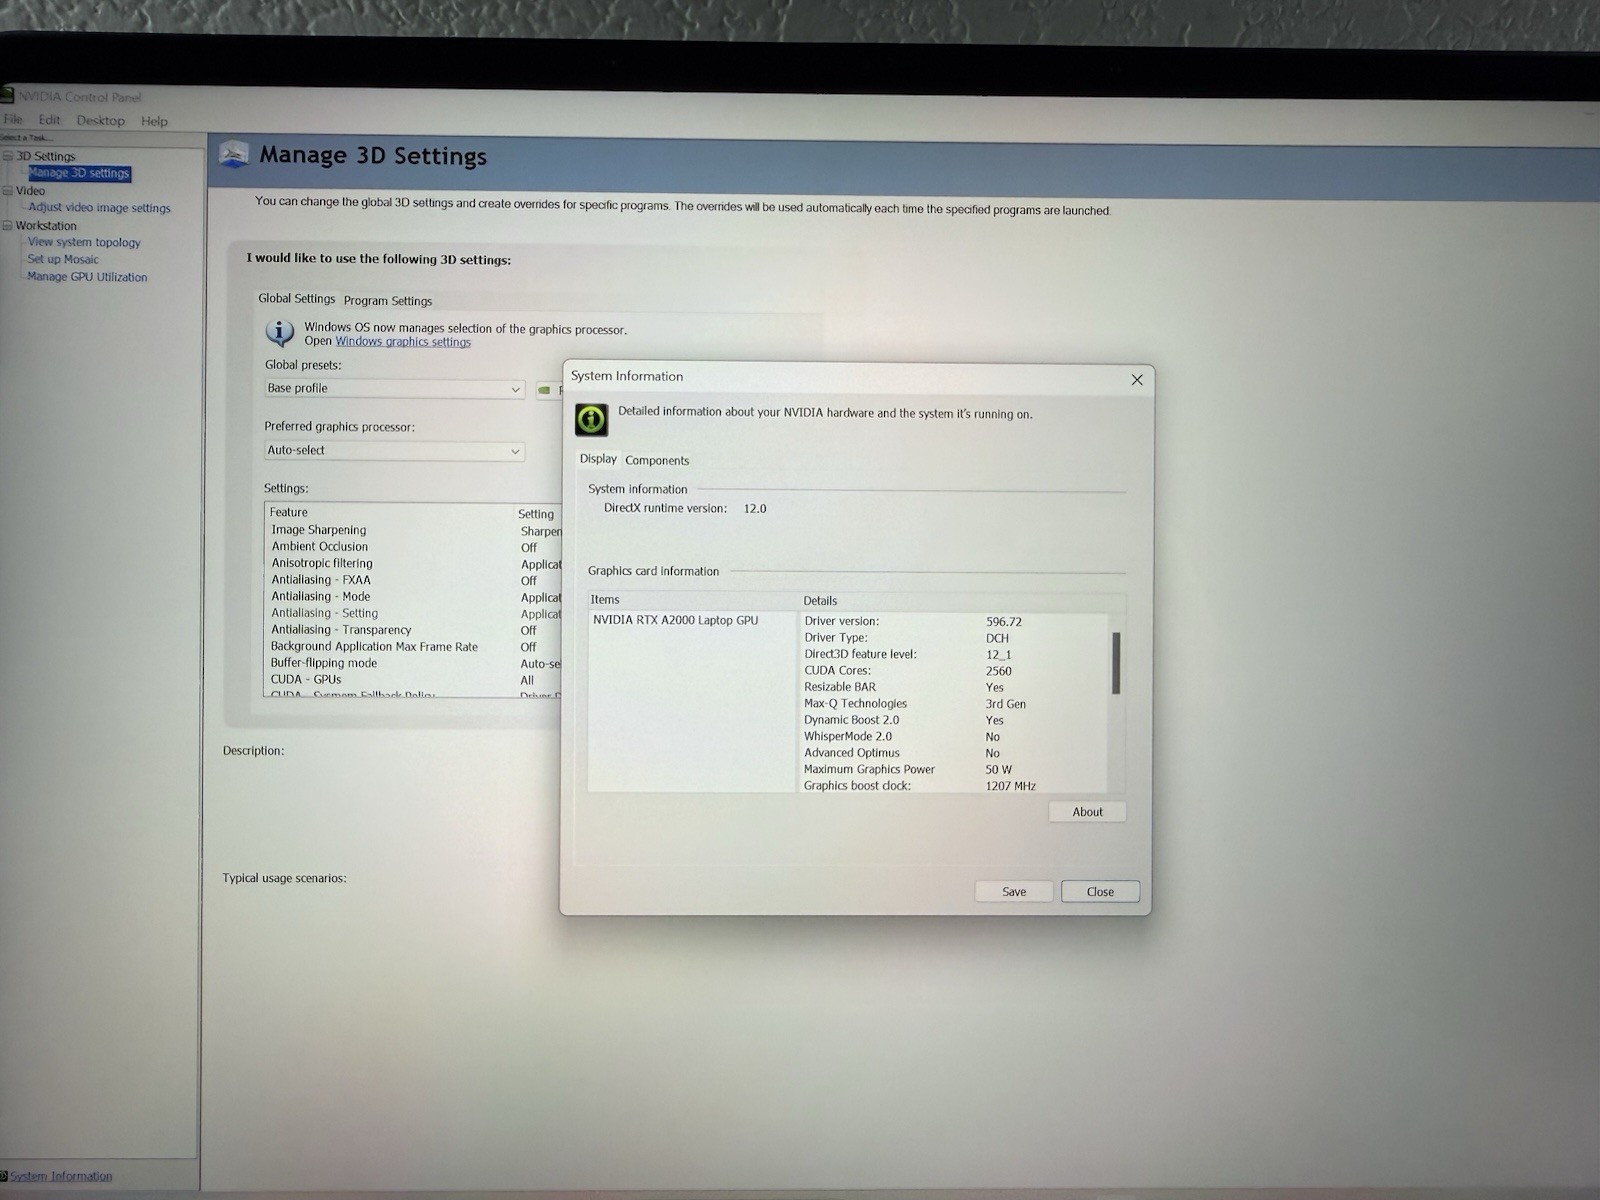Click the Maximum Graphics Power value 50 W

(999, 770)
